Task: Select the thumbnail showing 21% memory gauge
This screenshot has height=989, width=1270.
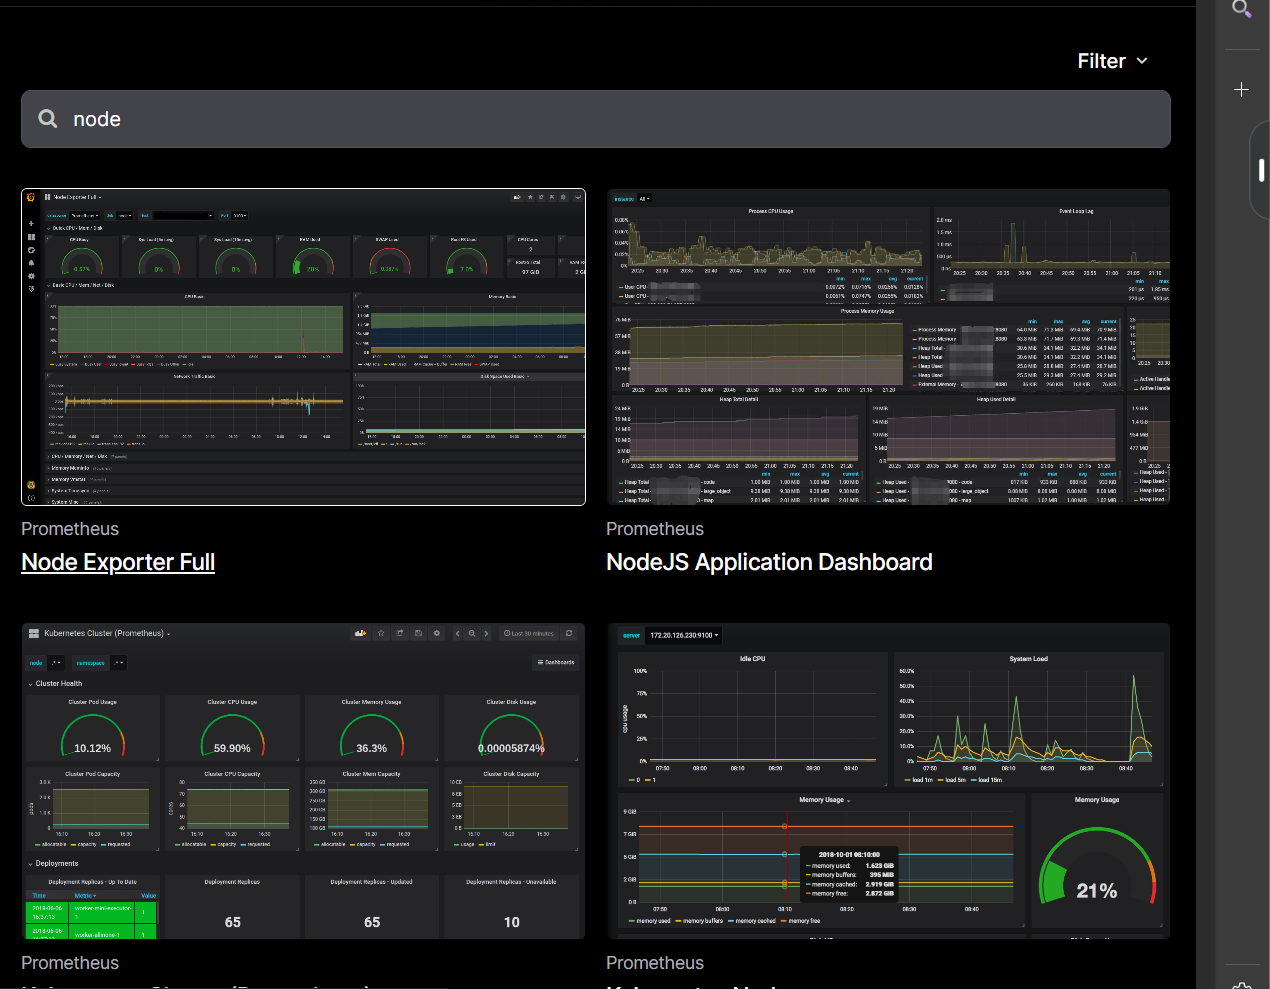Action: tap(888, 781)
